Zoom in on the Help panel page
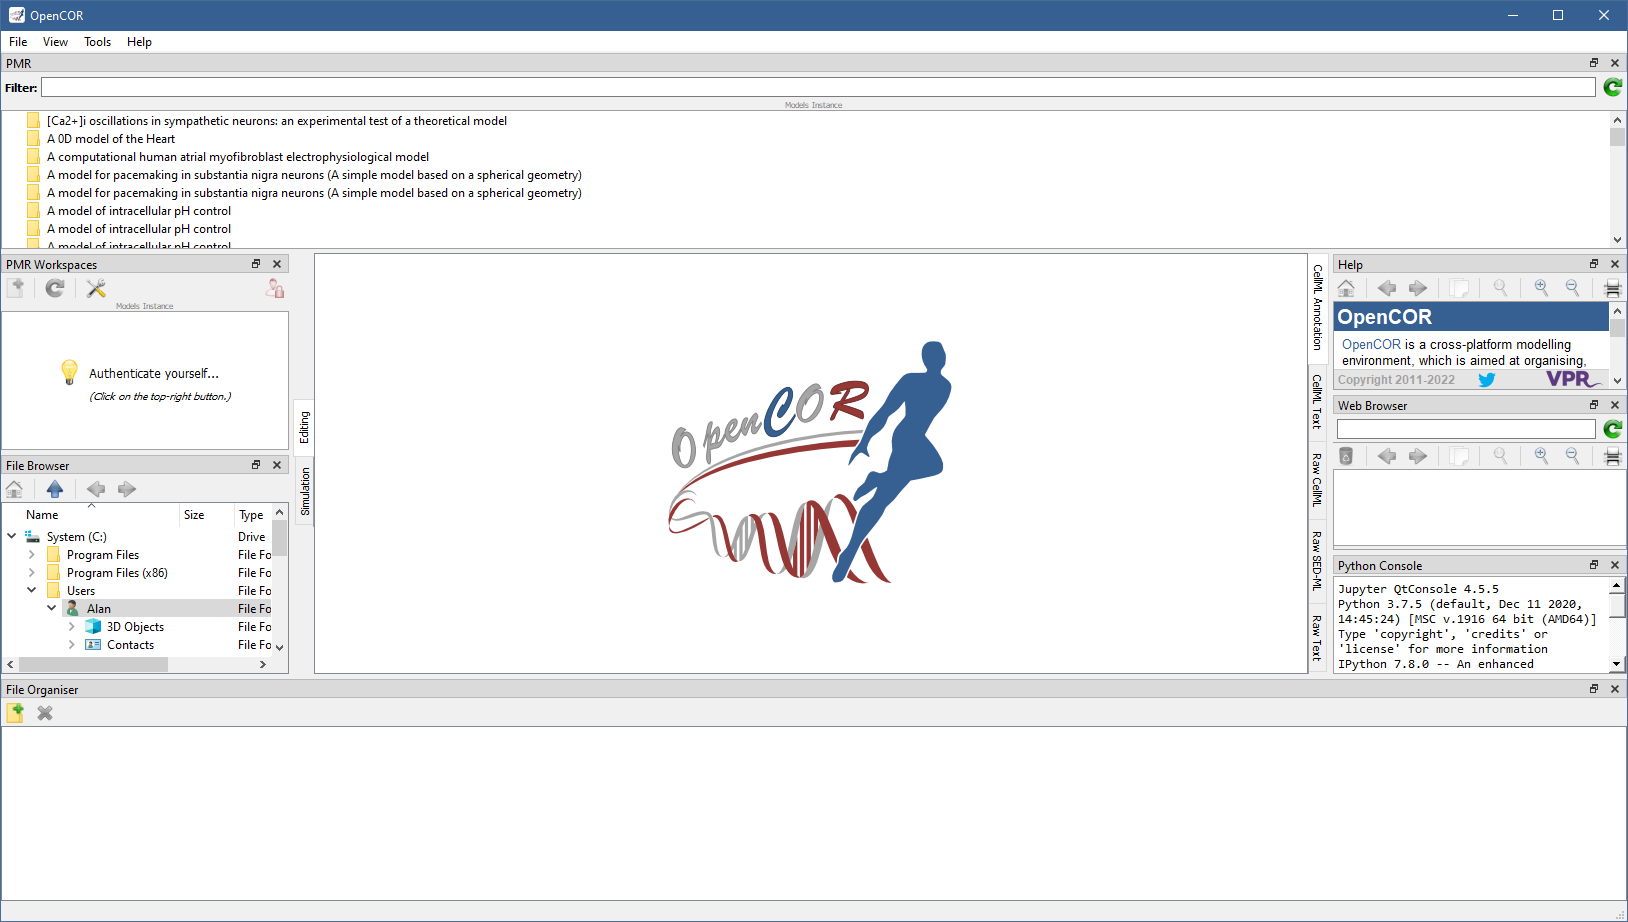The image size is (1628, 922). click(1541, 289)
